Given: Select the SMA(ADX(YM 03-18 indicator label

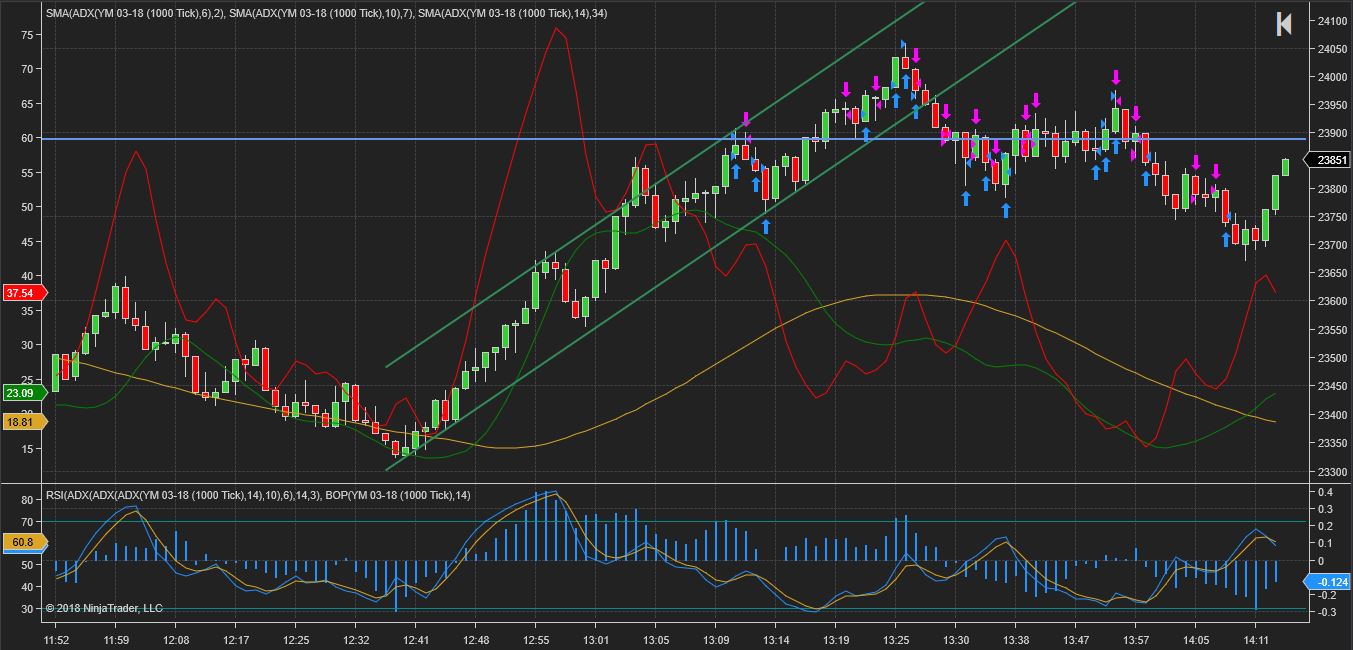Looking at the screenshot, I should [326, 13].
